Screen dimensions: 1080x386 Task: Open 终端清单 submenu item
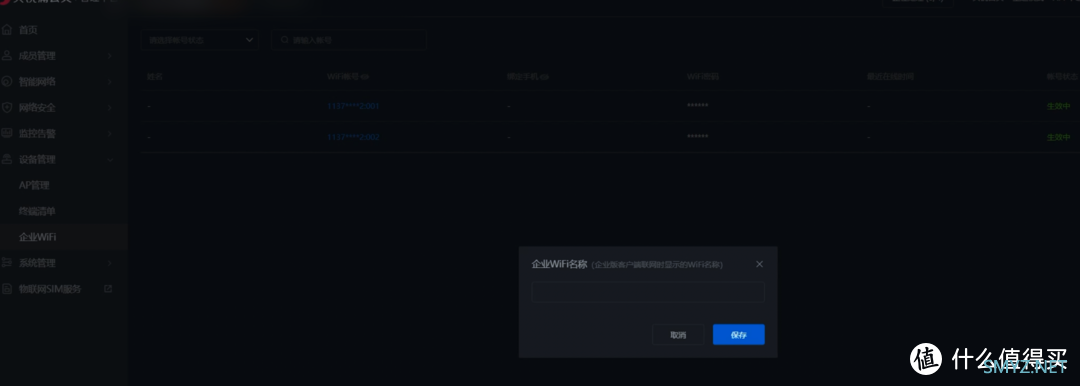coord(37,211)
